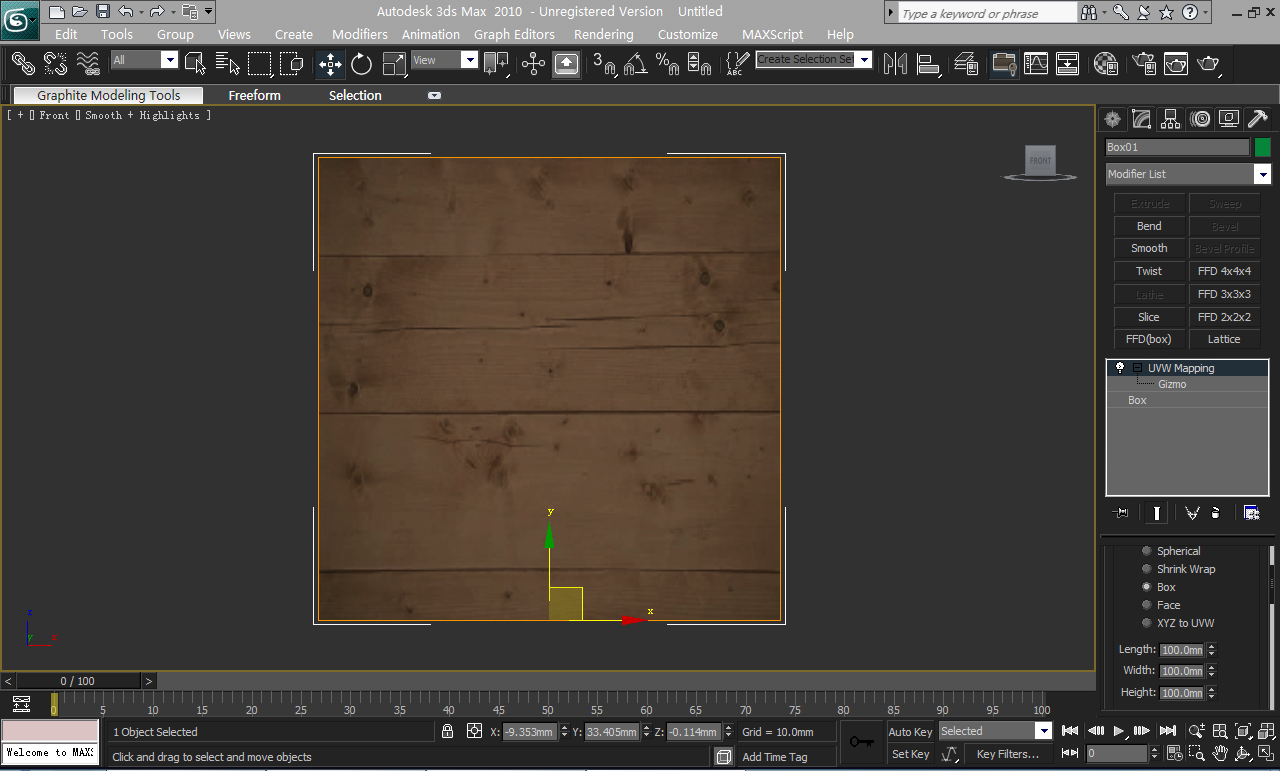Open the Modifiers menu
The height and width of the screenshot is (771, 1280).
[360, 34]
